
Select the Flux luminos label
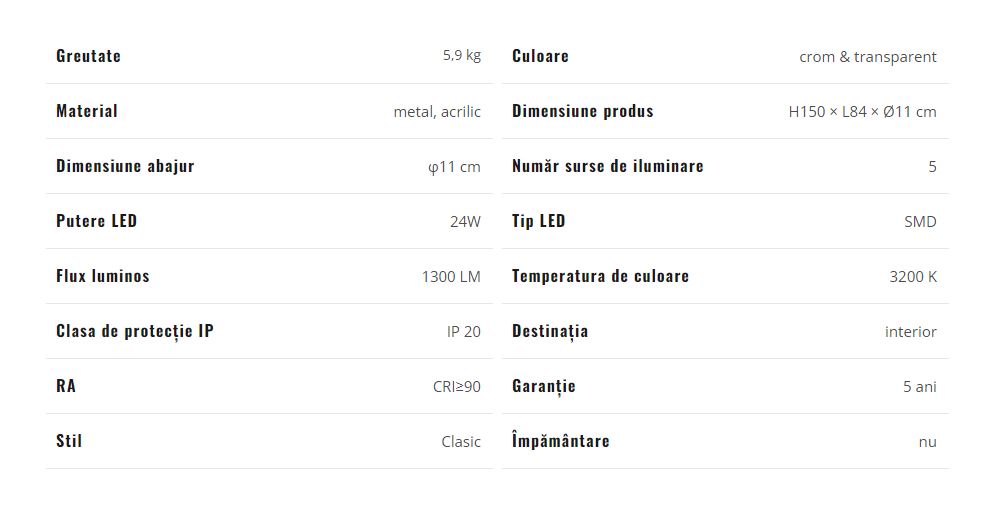coord(103,276)
